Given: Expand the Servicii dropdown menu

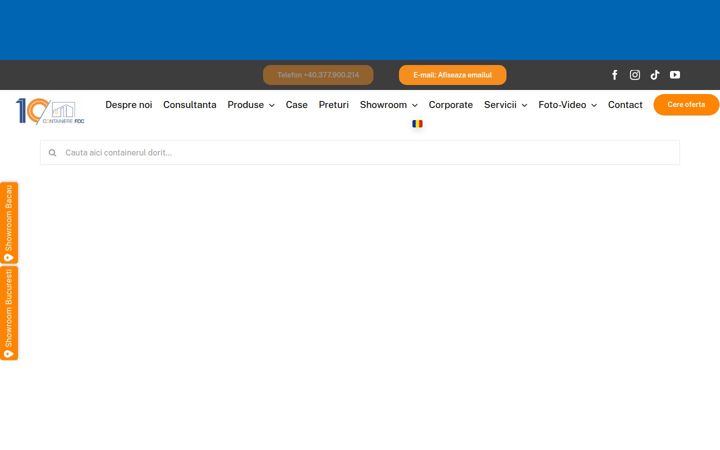Looking at the screenshot, I should [505, 105].
